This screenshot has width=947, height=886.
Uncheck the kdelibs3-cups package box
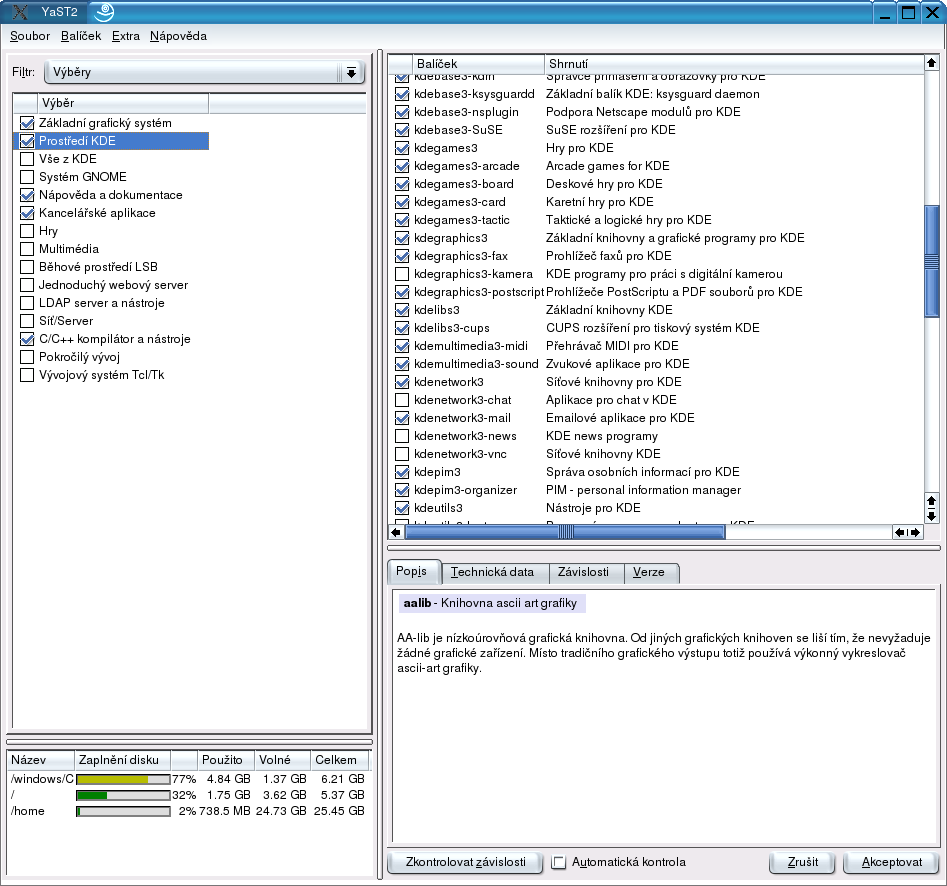[402, 328]
